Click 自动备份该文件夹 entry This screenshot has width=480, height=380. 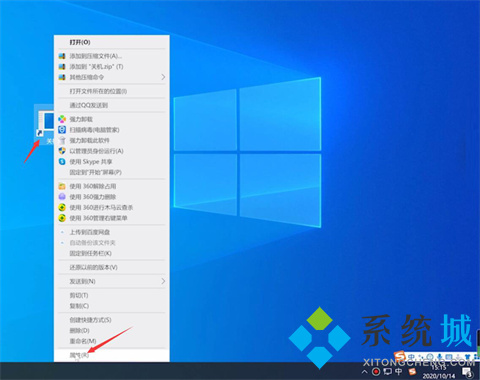[112, 243]
